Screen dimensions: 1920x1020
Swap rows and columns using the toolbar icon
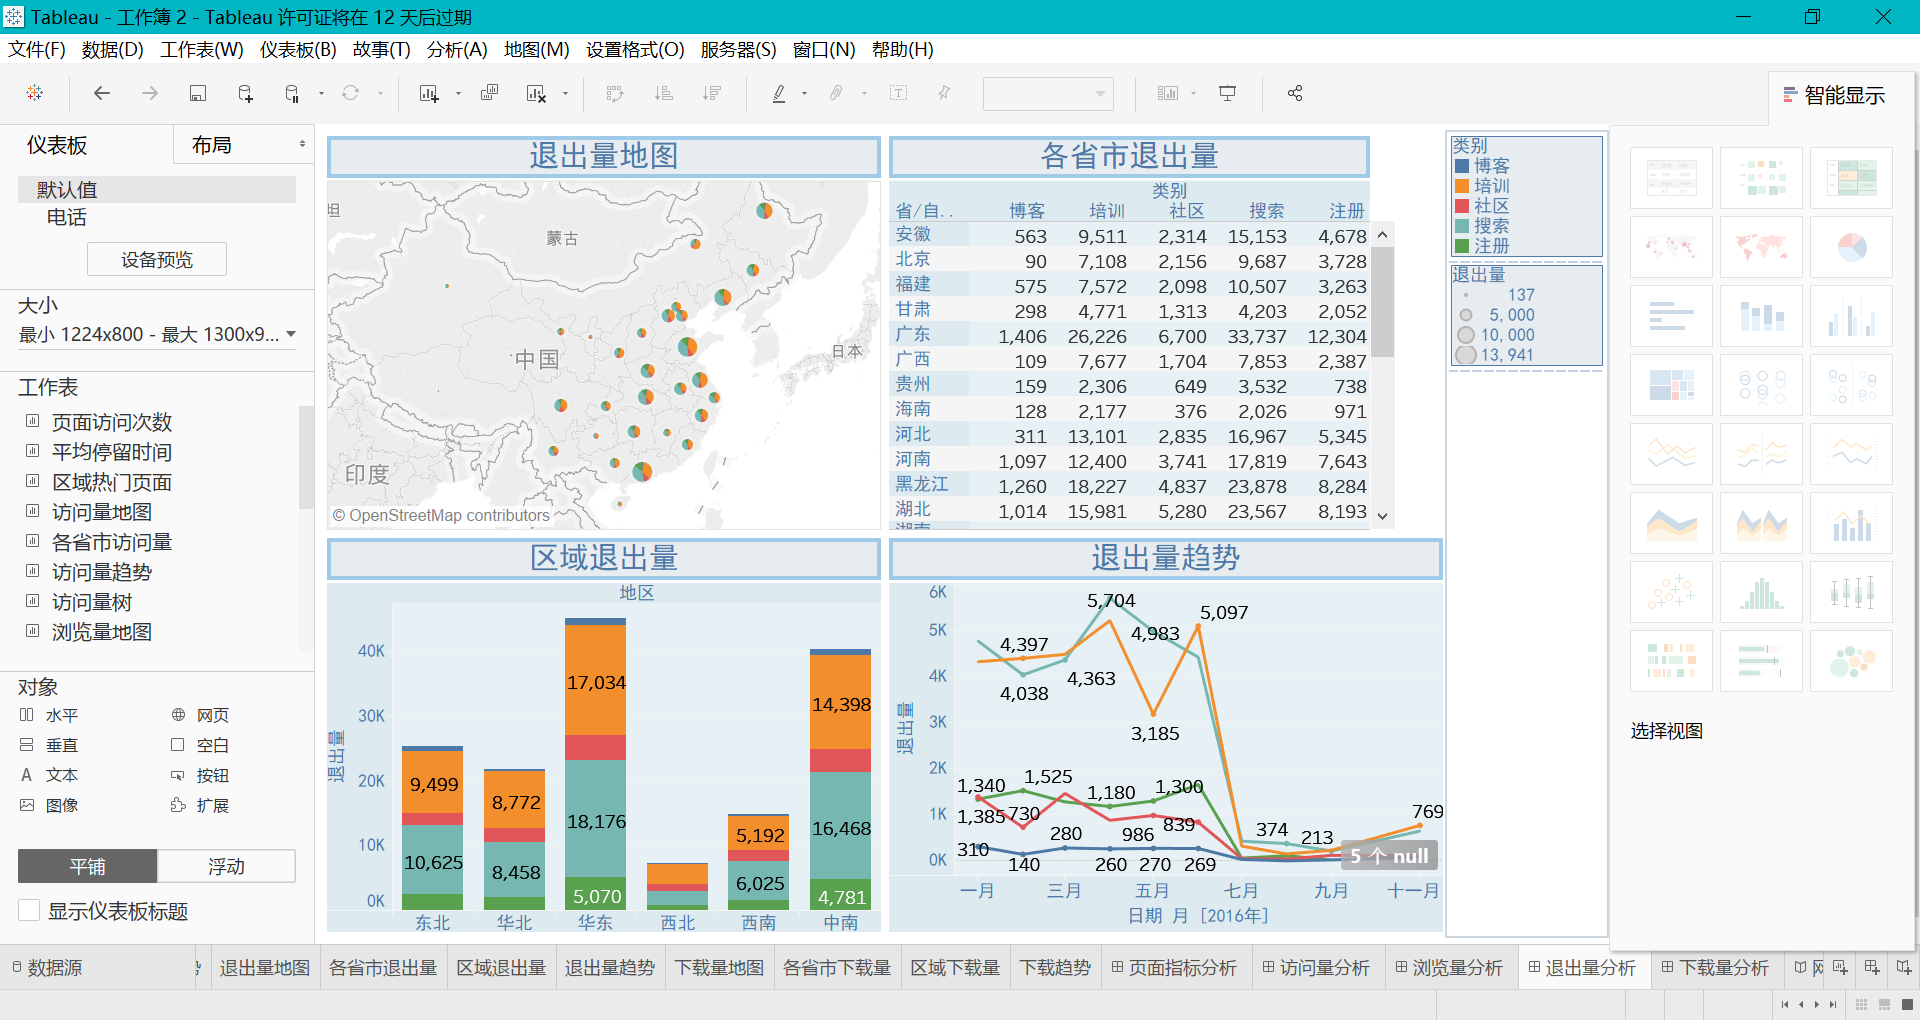(615, 93)
